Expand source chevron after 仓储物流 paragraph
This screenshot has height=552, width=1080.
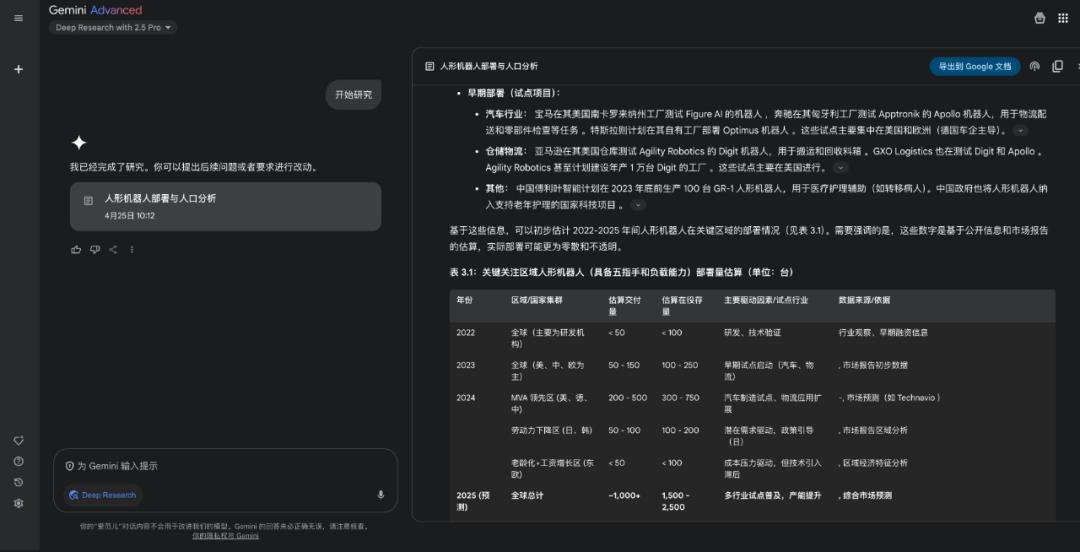tap(840, 168)
